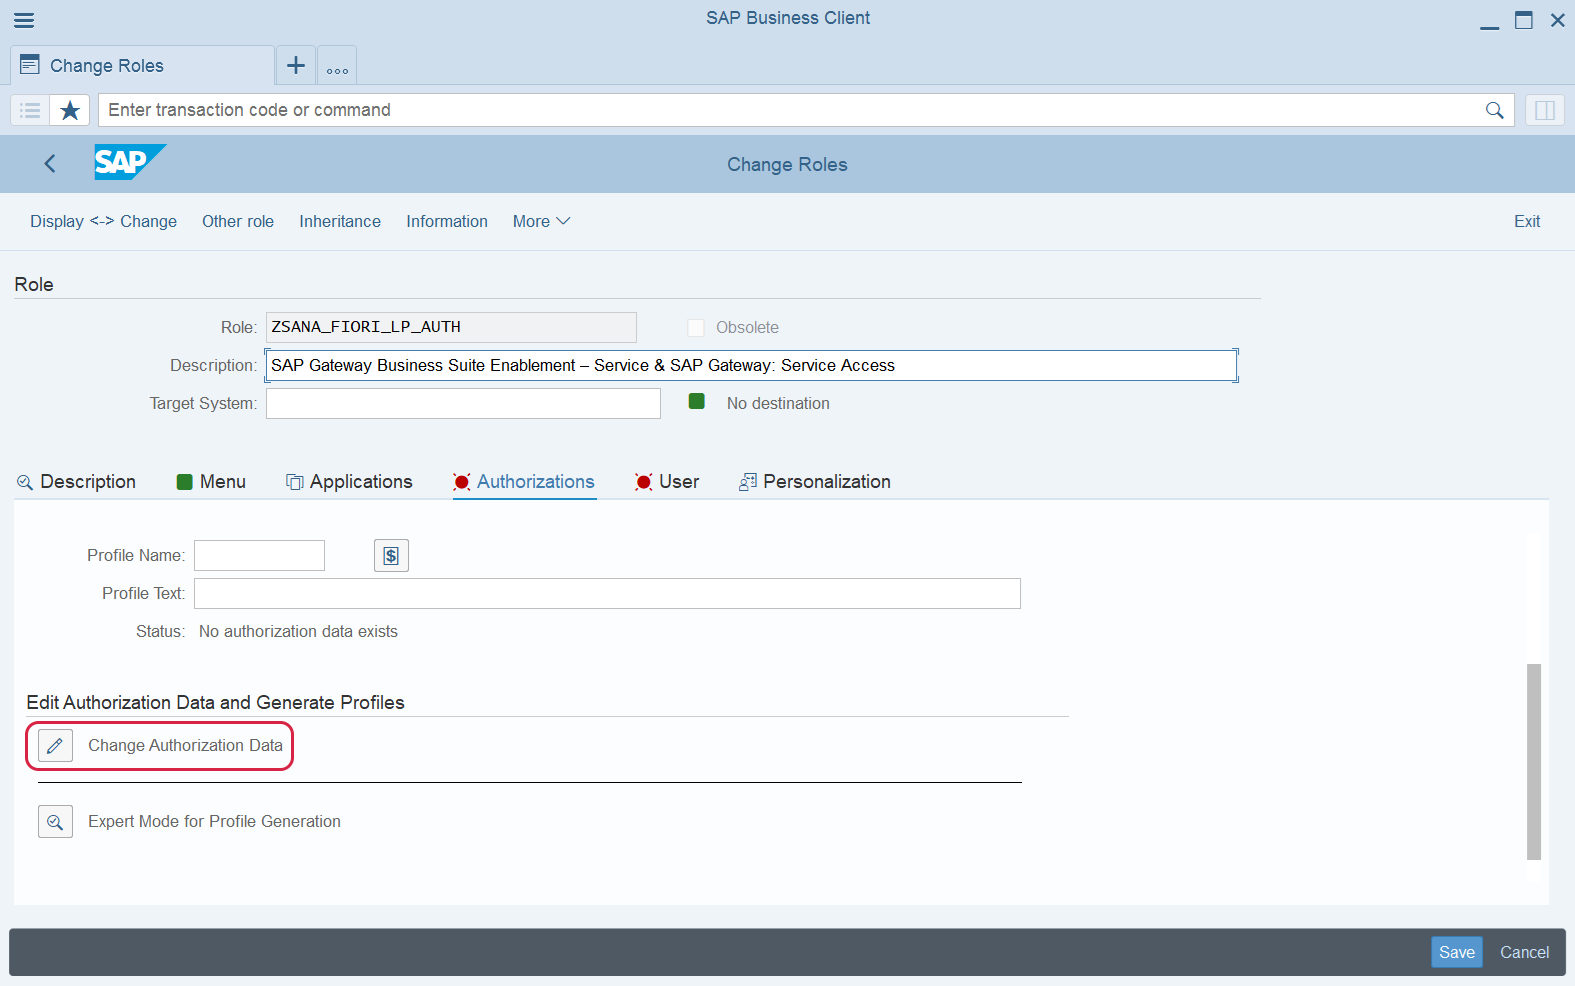Viewport: 1575px width, 986px height.
Task: Click the vertical scrollbar thumb
Action: point(1534,762)
